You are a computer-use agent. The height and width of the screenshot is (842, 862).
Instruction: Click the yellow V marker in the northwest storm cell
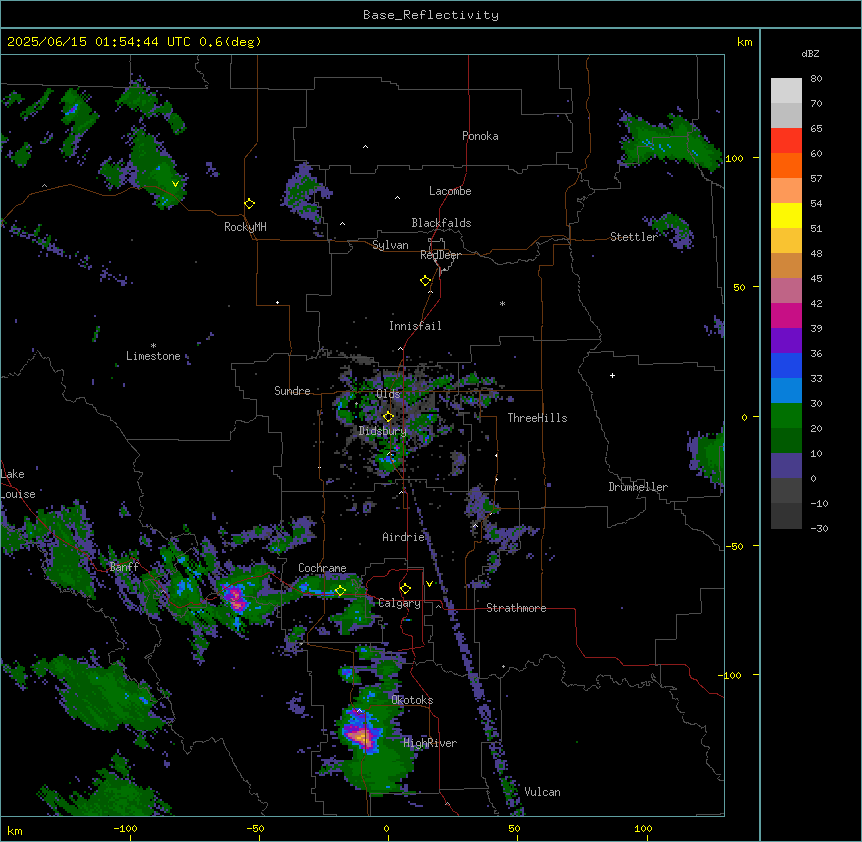click(175, 184)
